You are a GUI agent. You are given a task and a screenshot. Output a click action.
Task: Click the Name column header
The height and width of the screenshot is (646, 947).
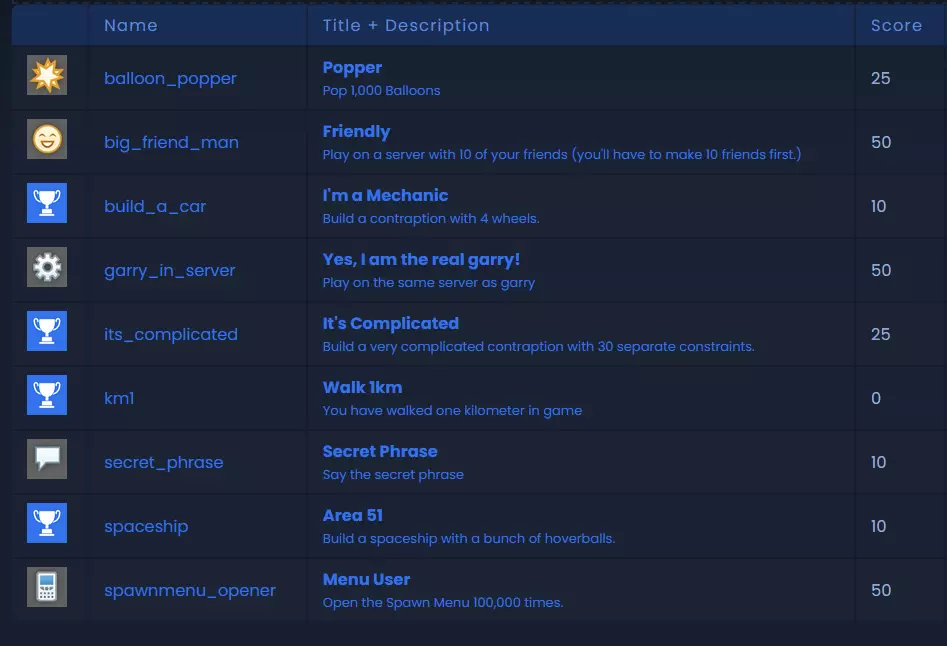131,25
